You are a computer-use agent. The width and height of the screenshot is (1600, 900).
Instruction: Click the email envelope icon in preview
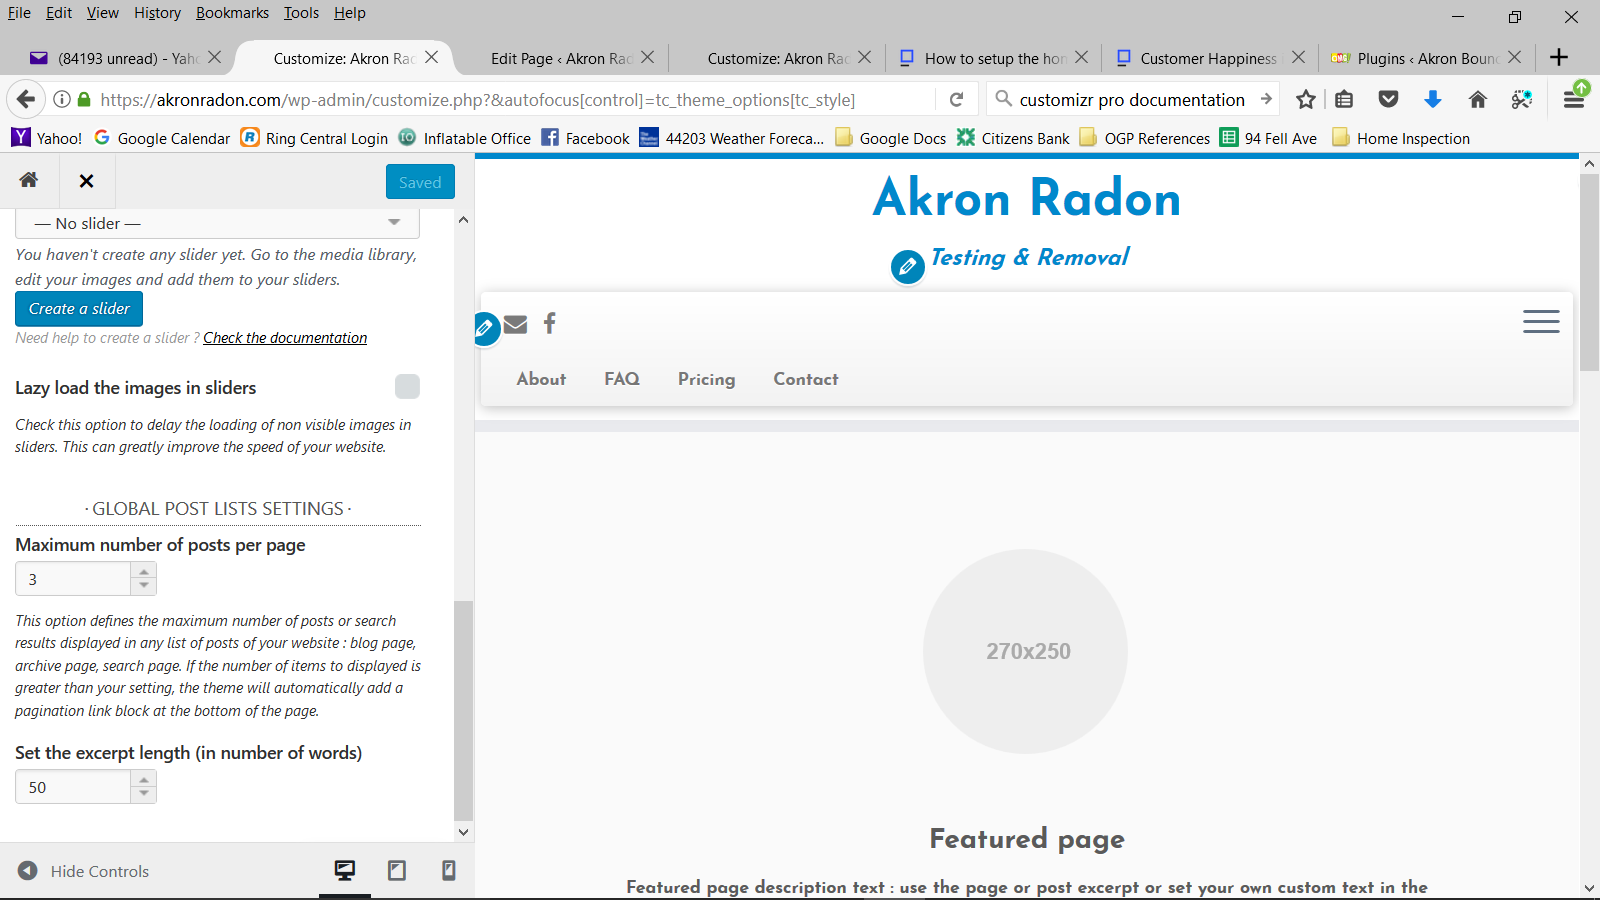(x=516, y=324)
